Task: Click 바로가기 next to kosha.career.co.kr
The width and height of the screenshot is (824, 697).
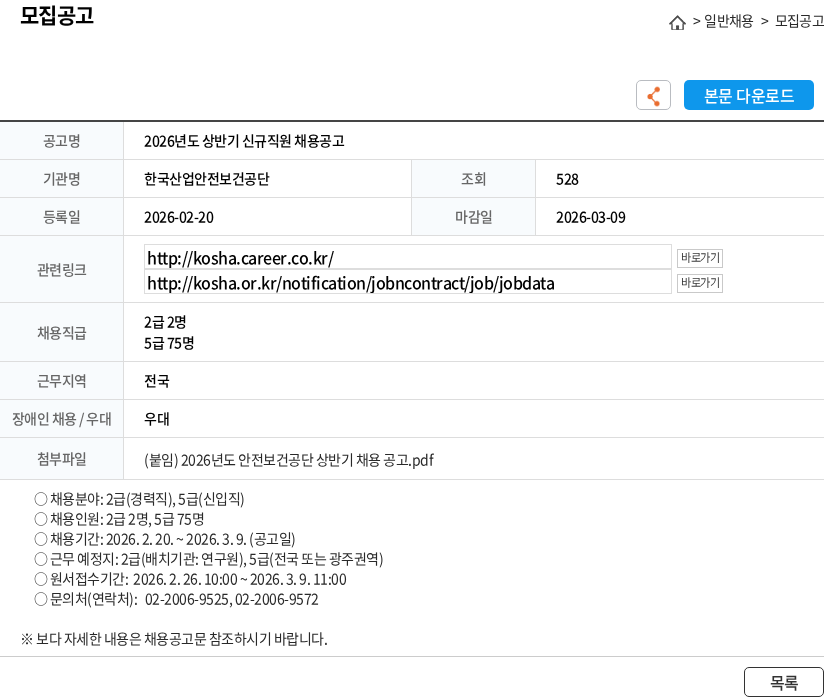Action: 699,258
